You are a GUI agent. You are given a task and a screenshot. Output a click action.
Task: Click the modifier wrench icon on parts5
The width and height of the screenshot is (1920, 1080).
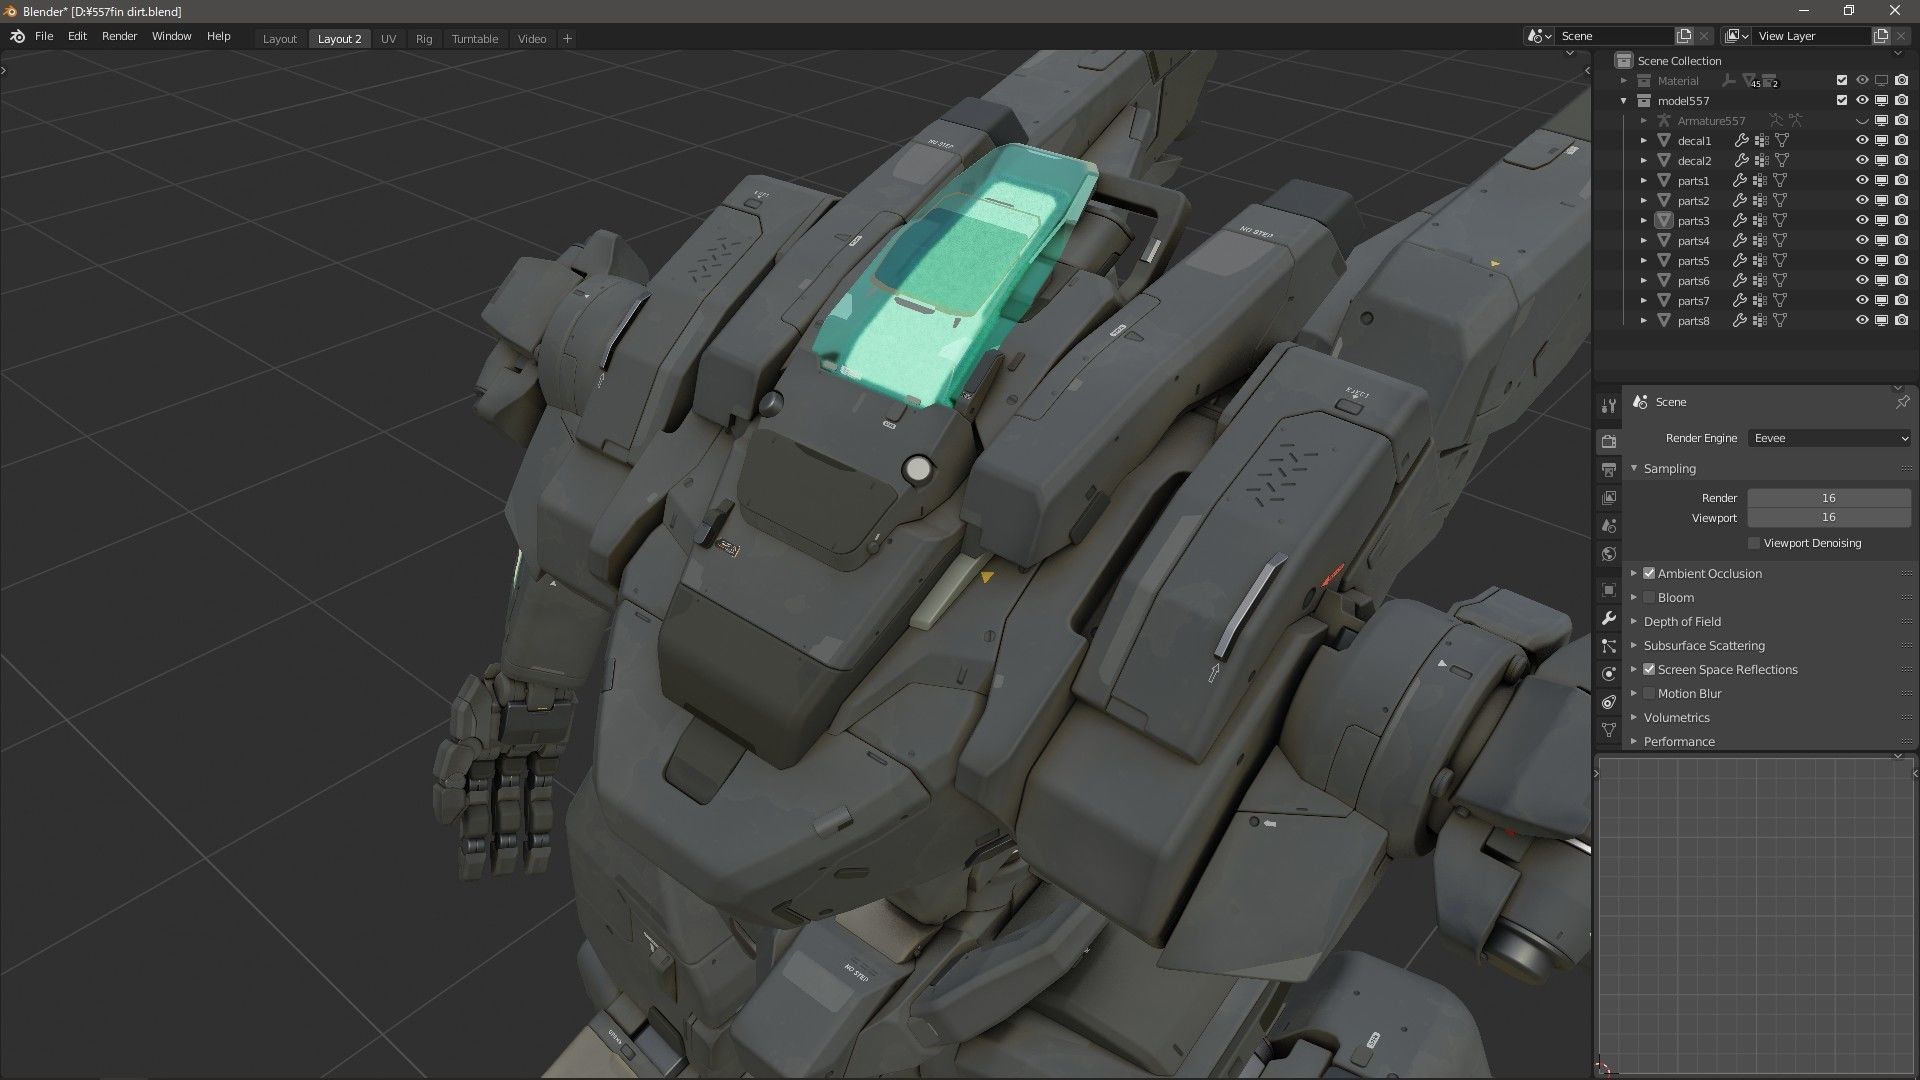tap(1741, 260)
